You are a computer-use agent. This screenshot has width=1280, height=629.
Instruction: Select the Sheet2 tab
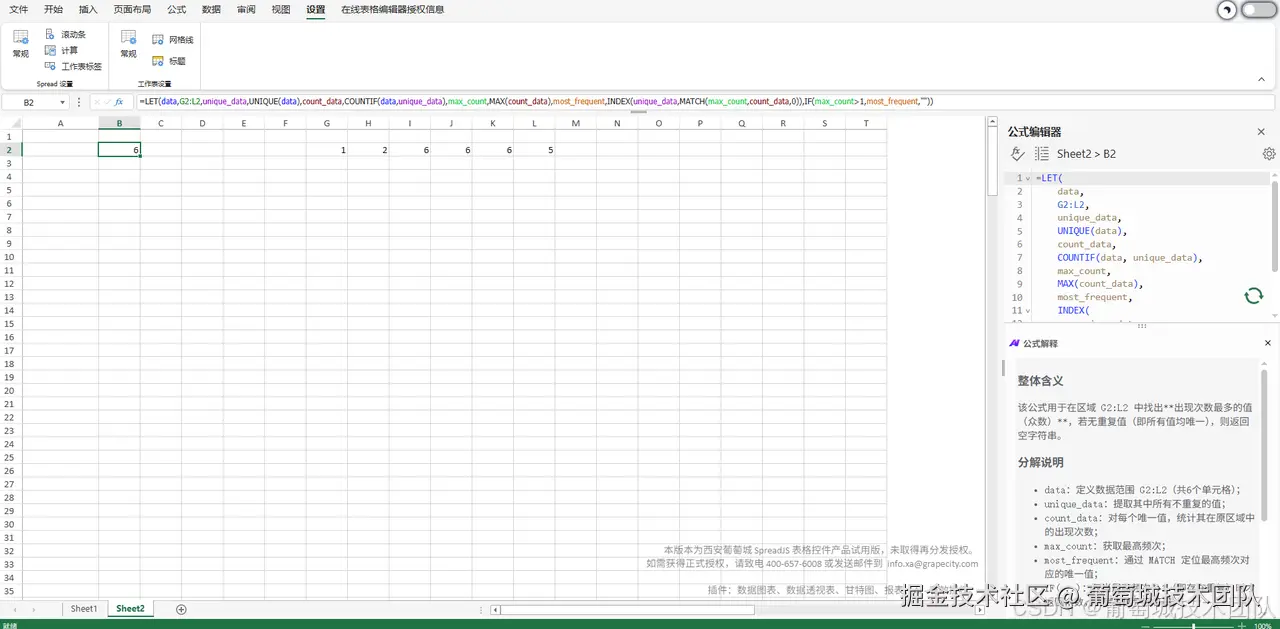pos(130,609)
